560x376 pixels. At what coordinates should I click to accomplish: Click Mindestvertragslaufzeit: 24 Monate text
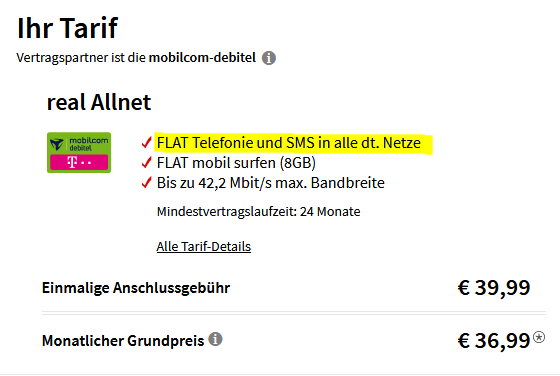pos(258,211)
